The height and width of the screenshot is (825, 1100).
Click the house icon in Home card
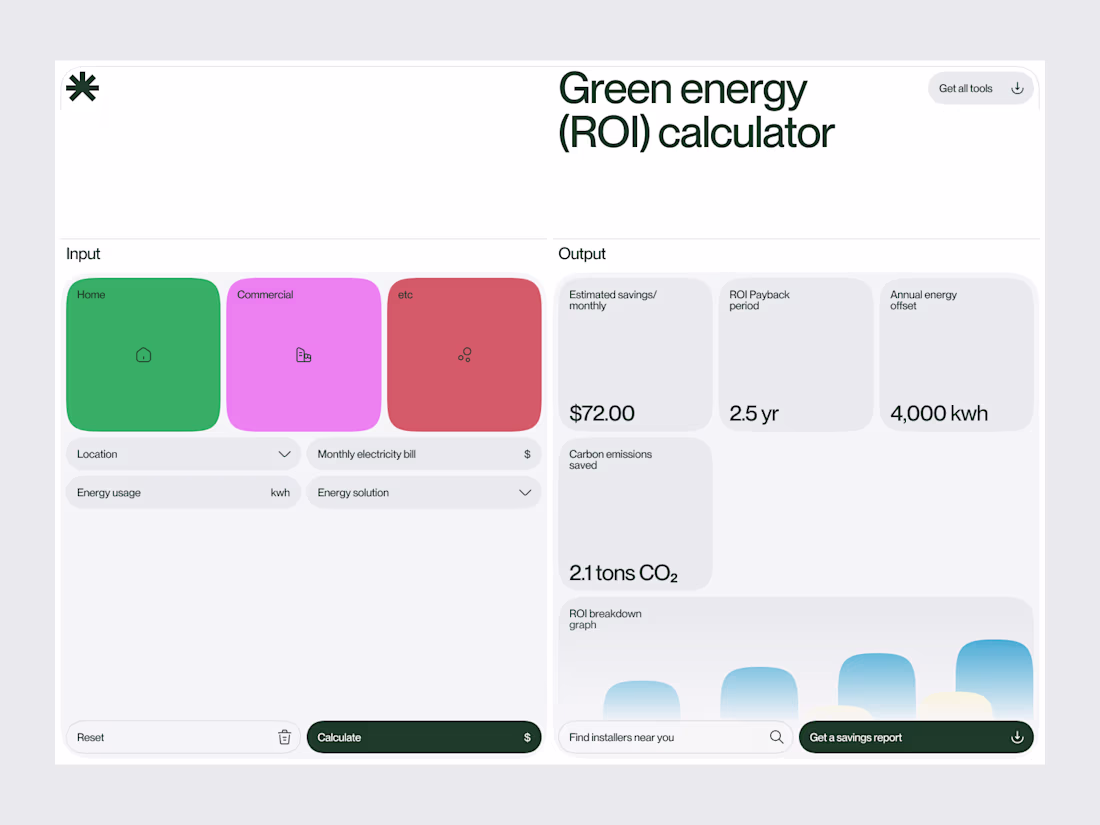tap(143, 355)
